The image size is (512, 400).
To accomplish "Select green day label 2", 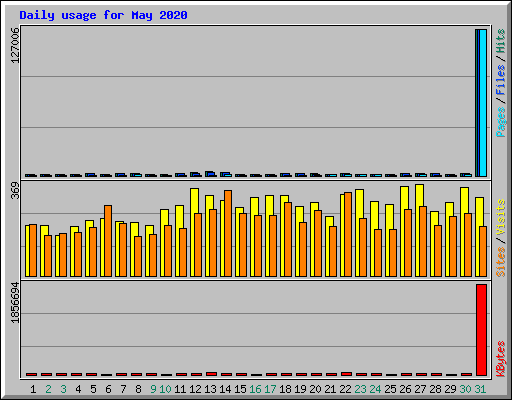I will 48,389.
